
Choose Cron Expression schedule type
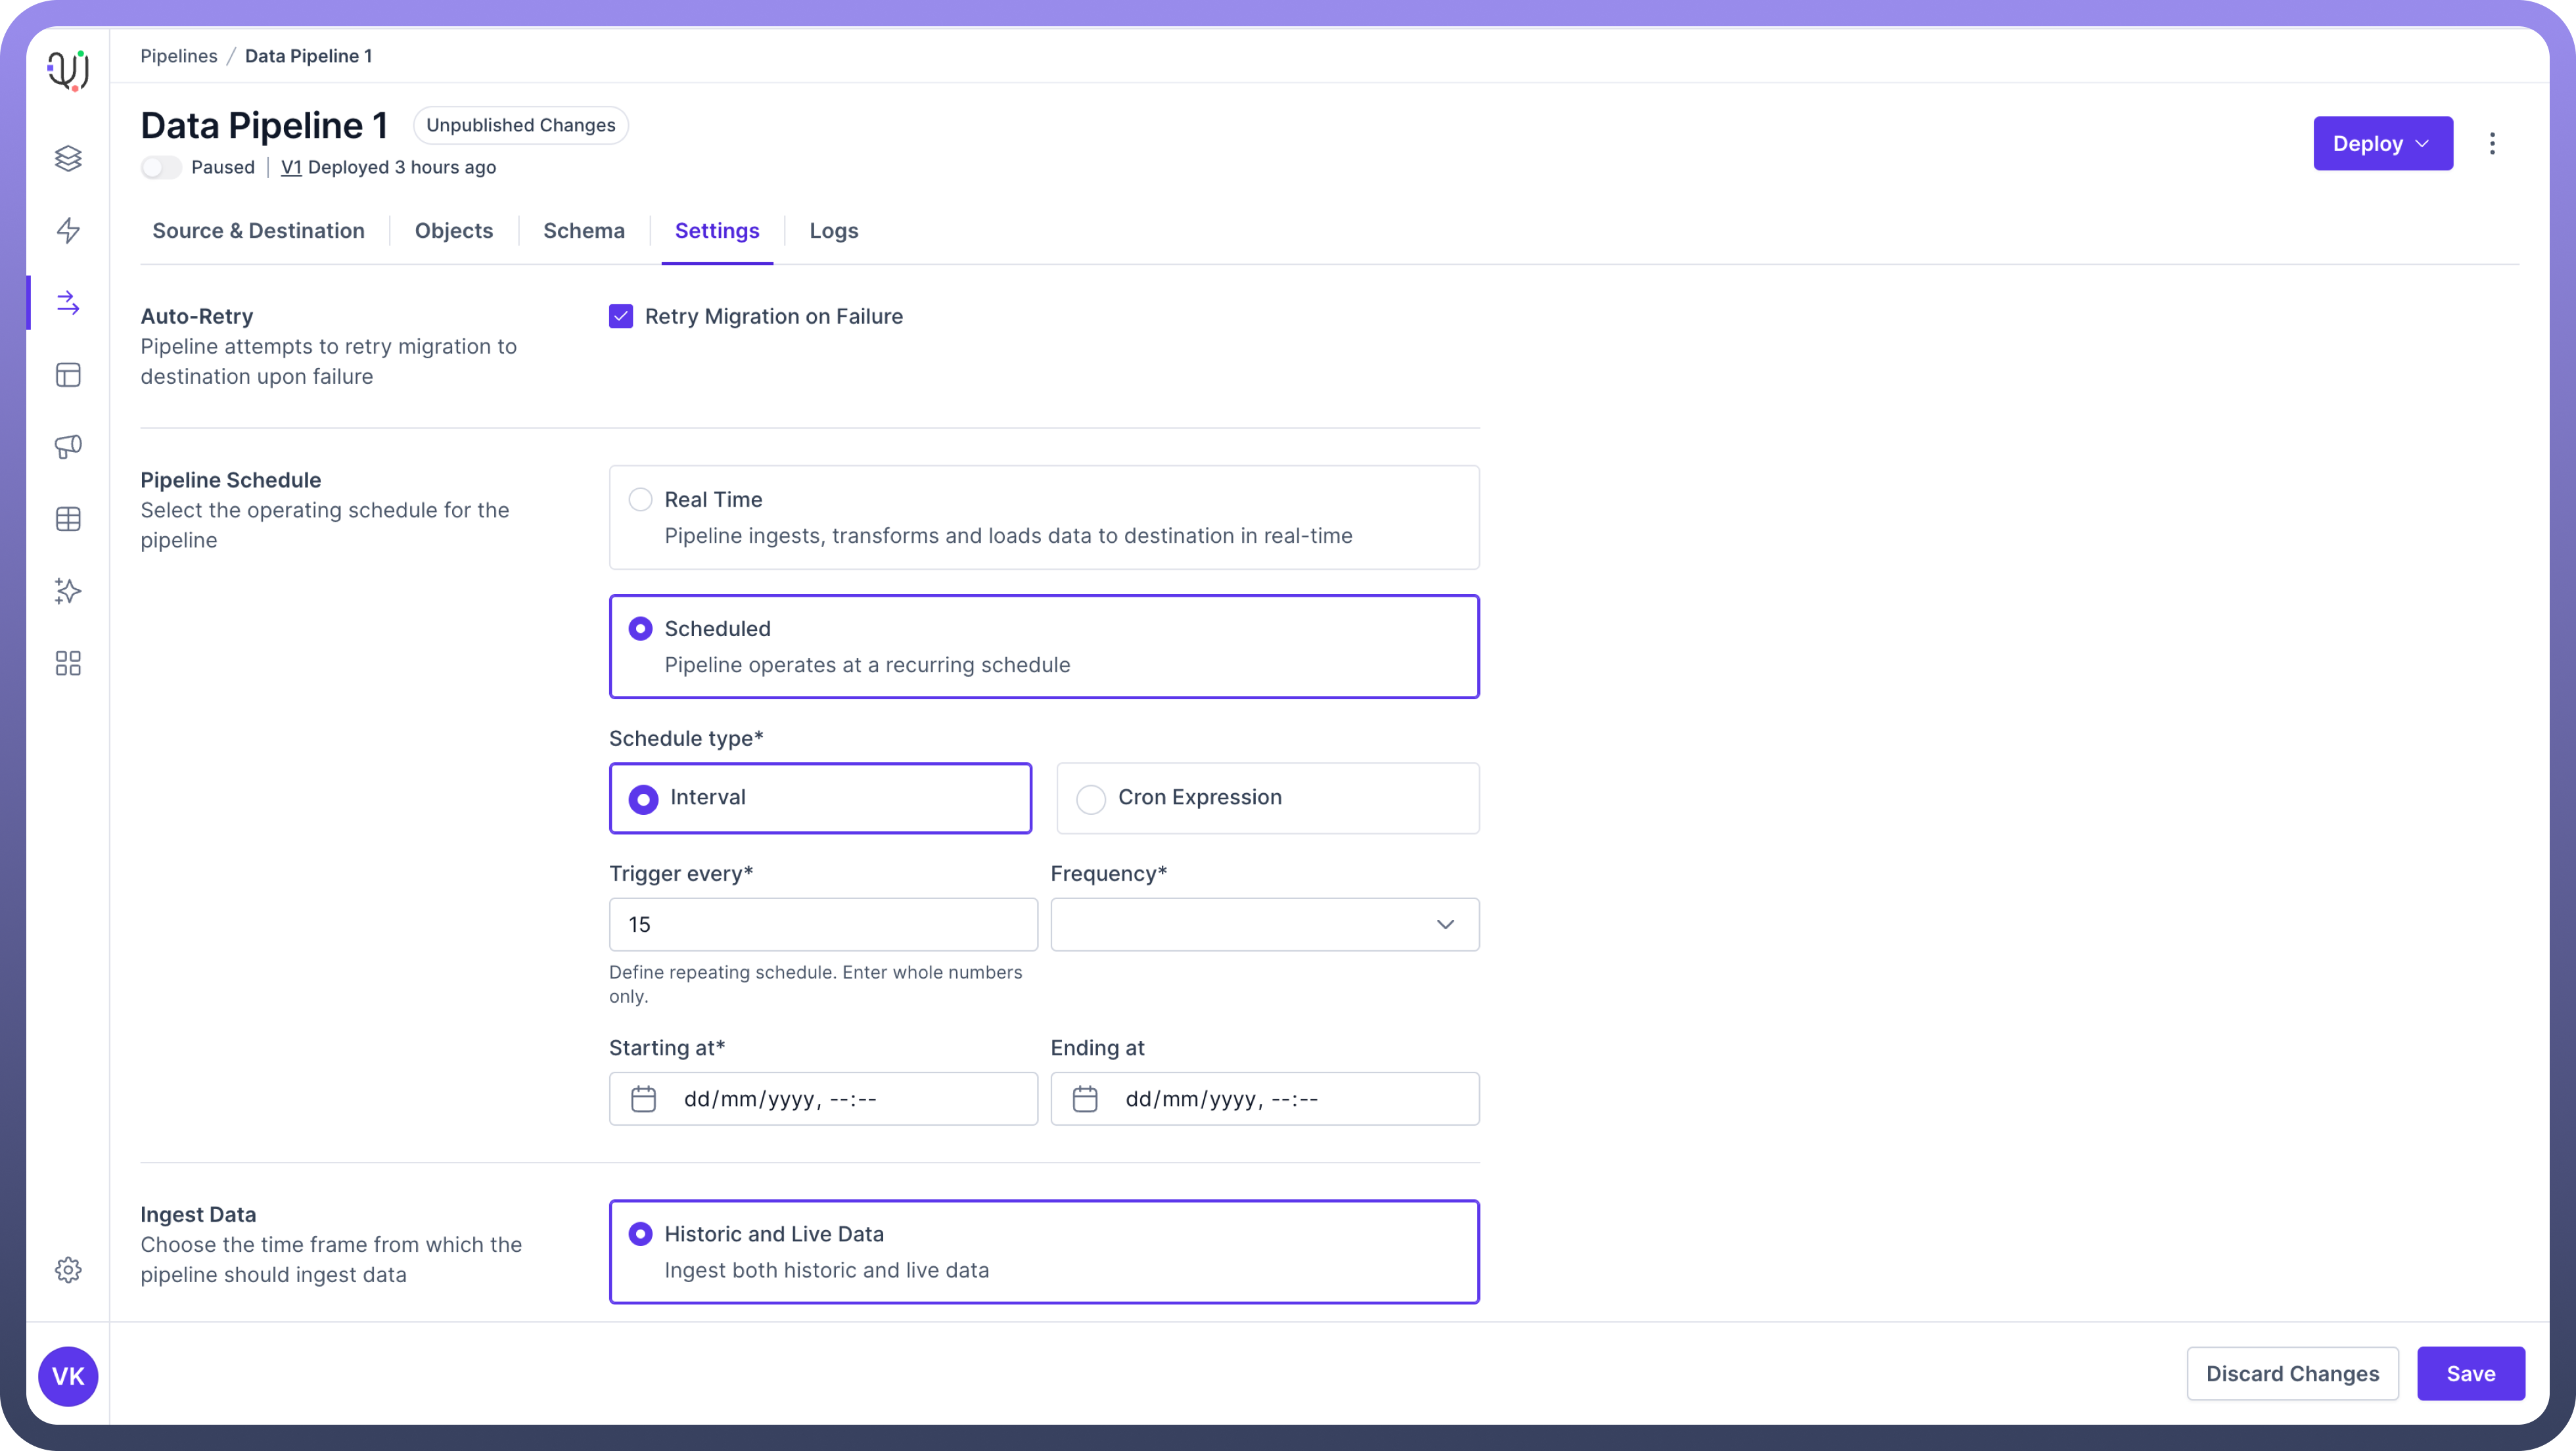click(x=1091, y=799)
